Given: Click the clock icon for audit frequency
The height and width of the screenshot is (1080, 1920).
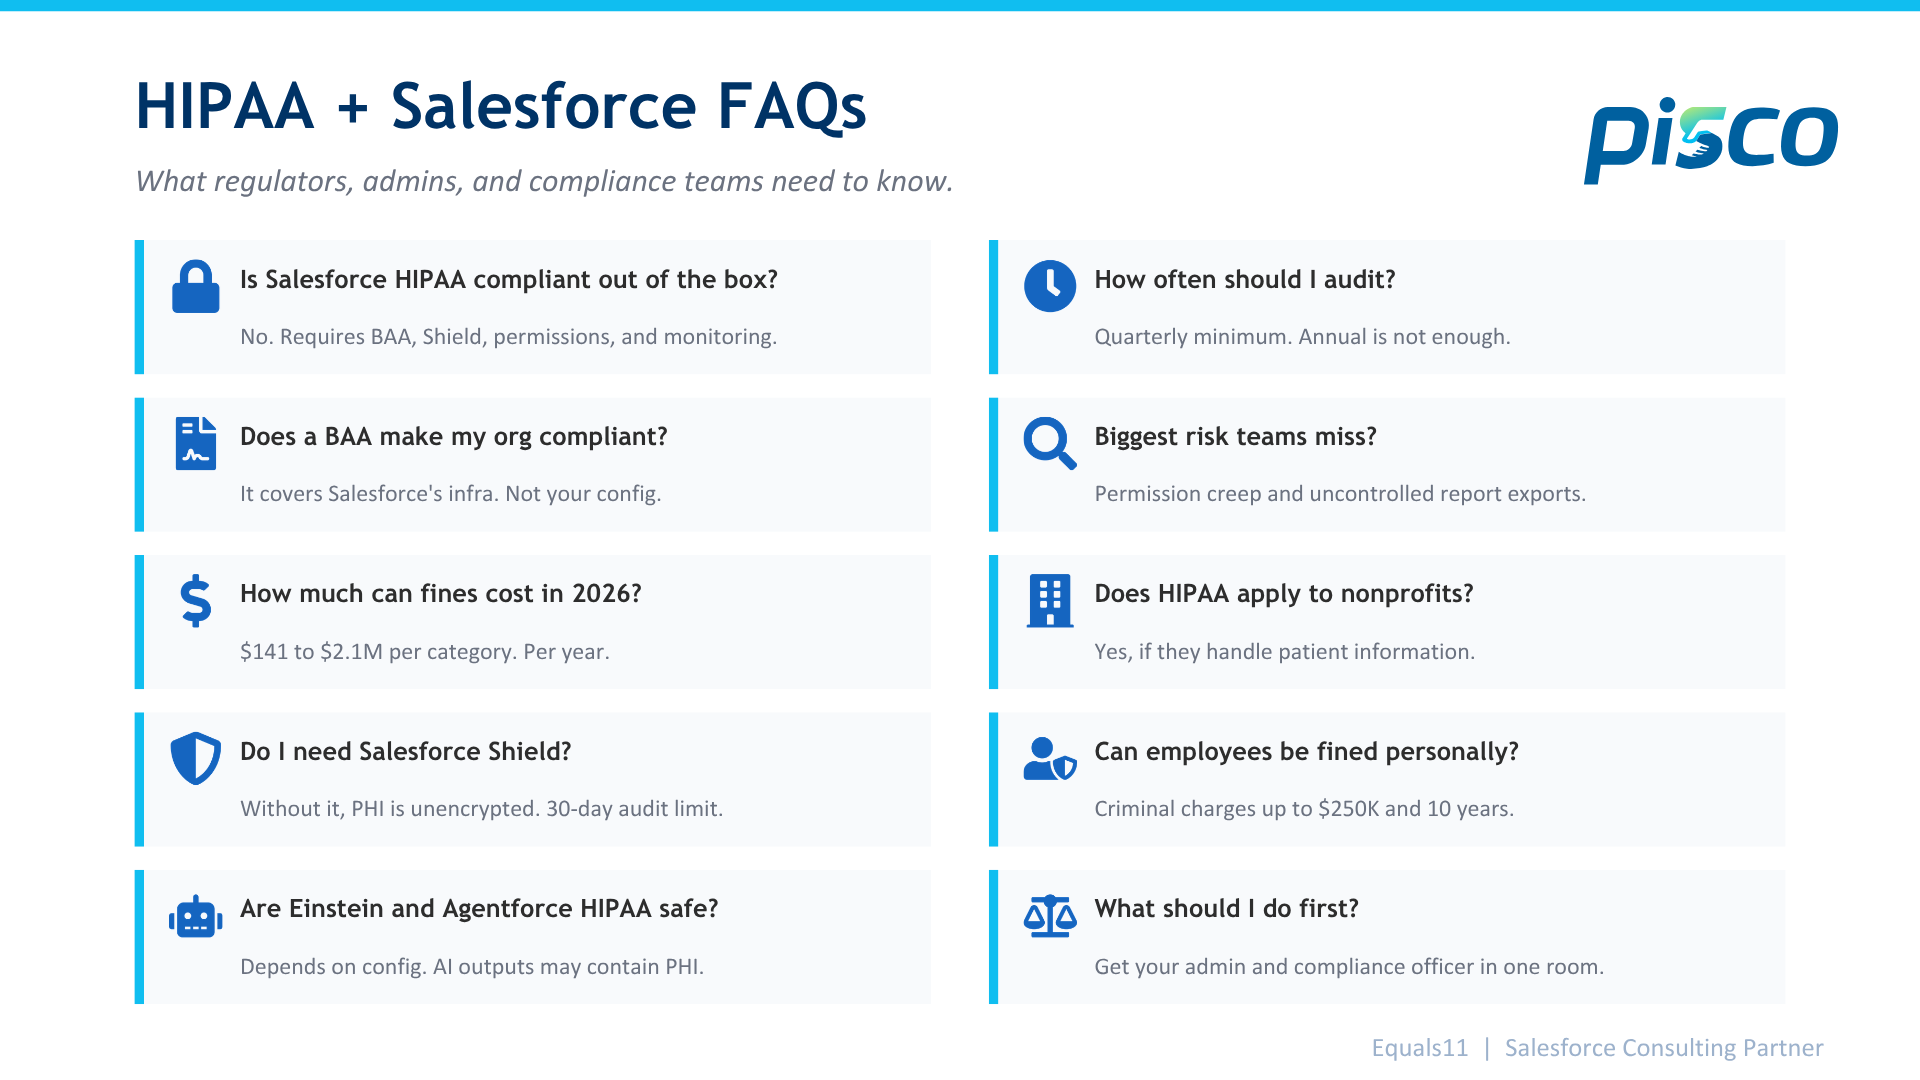Looking at the screenshot, I should click(x=1050, y=286).
